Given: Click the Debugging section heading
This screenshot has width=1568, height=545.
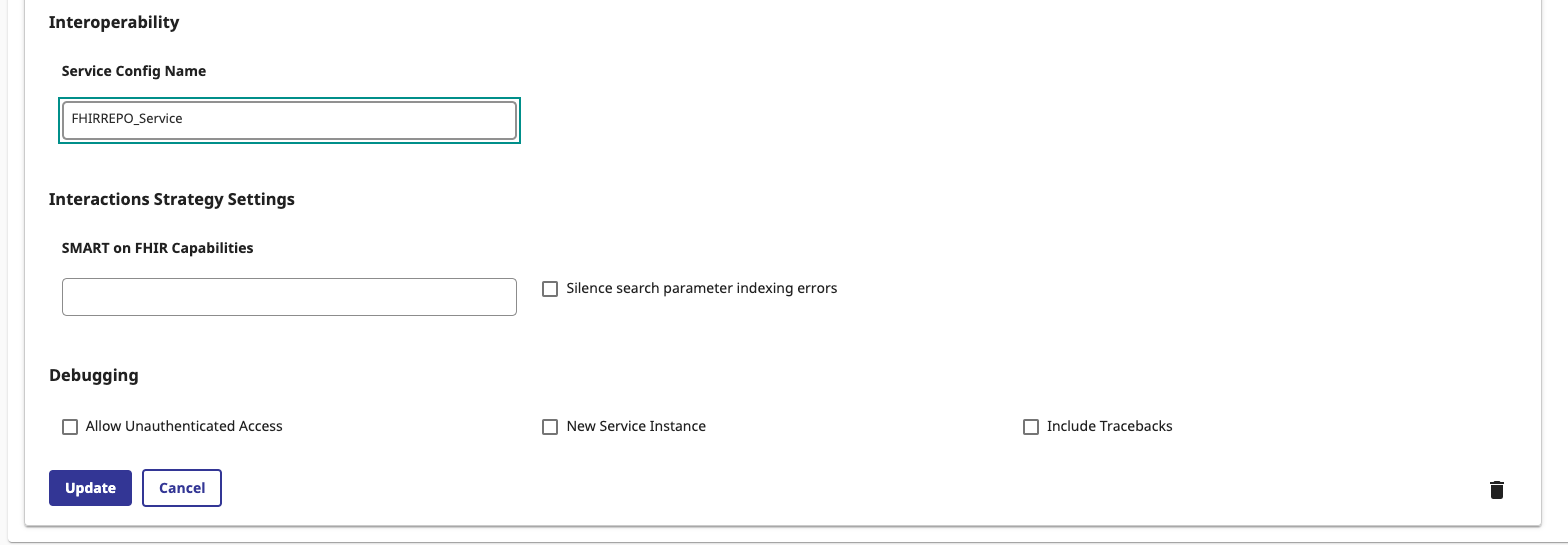Looking at the screenshot, I should point(94,376).
